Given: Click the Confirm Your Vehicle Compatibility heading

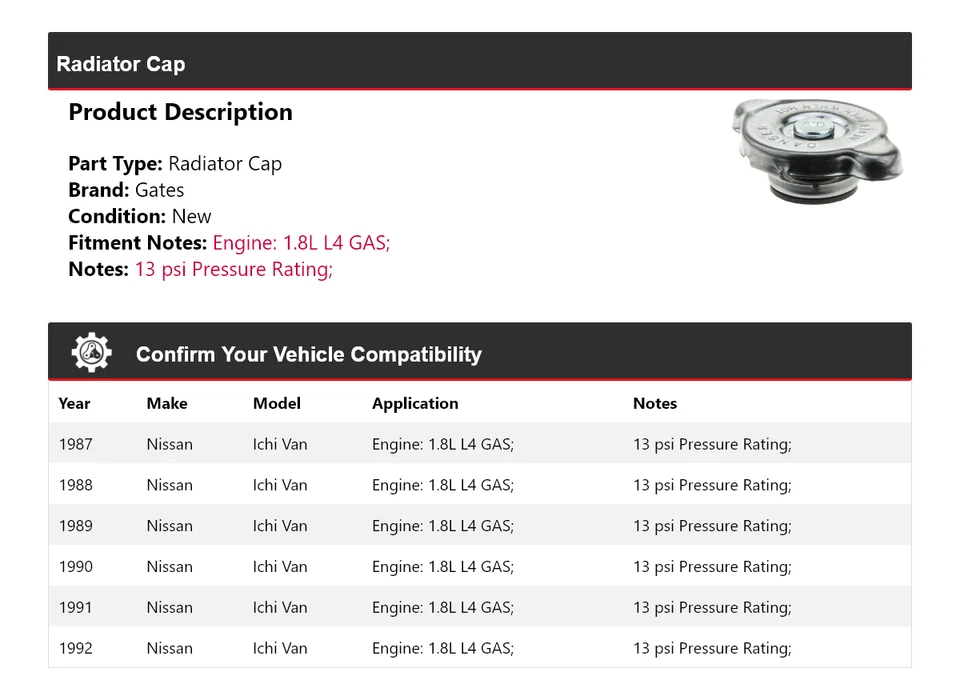Looking at the screenshot, I should (308, 354).
